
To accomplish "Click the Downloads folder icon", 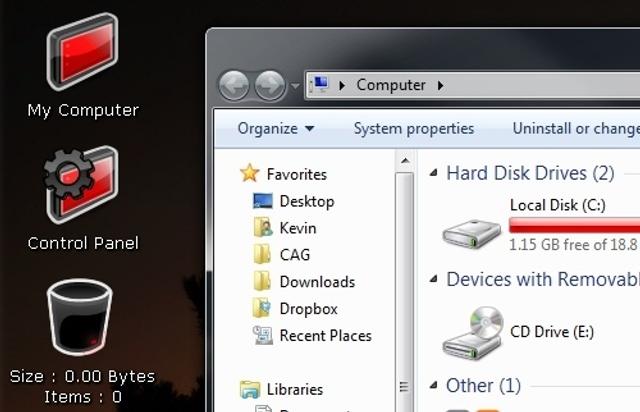I will pos(262,281).
